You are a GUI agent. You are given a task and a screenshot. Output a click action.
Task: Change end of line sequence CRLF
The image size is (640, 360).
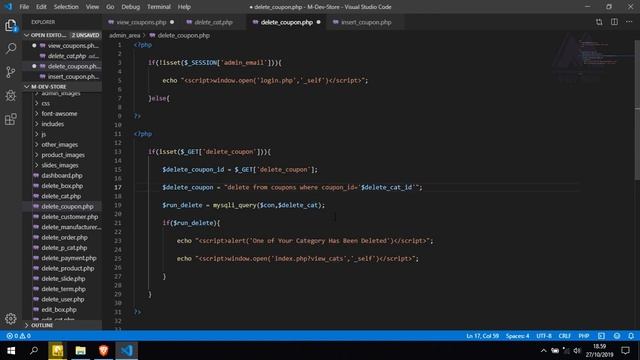[564, 336]
